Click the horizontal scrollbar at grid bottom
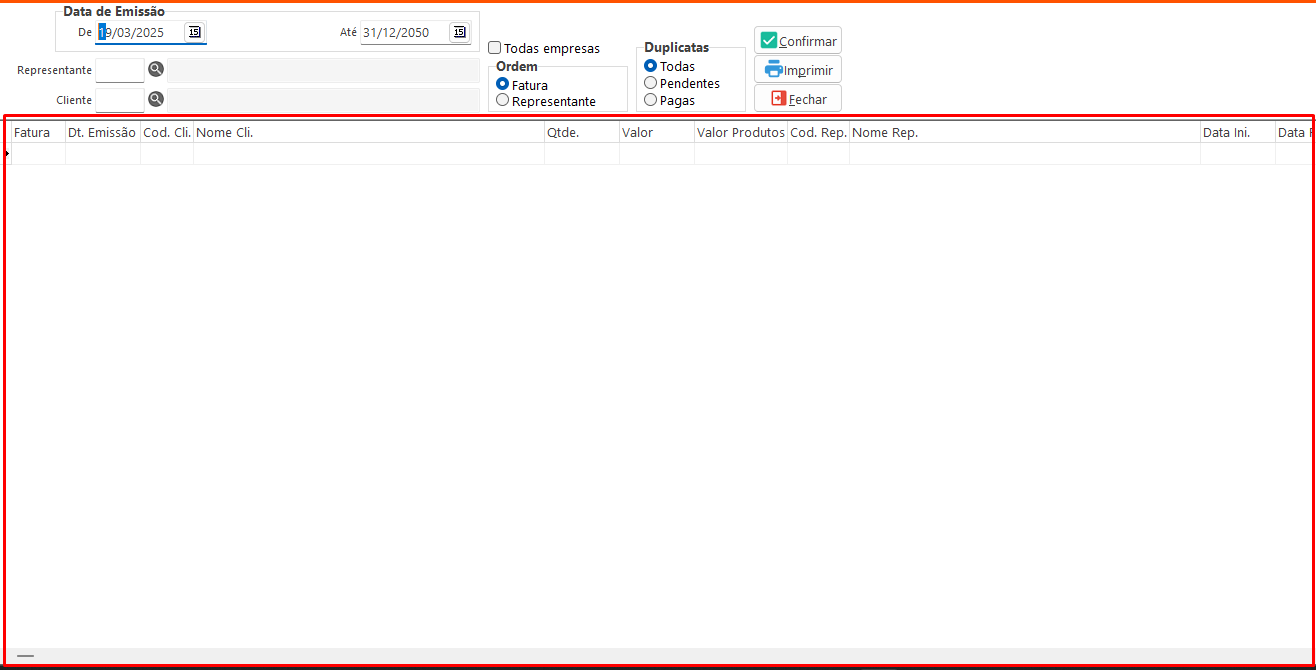 click(x=26, y=656)
